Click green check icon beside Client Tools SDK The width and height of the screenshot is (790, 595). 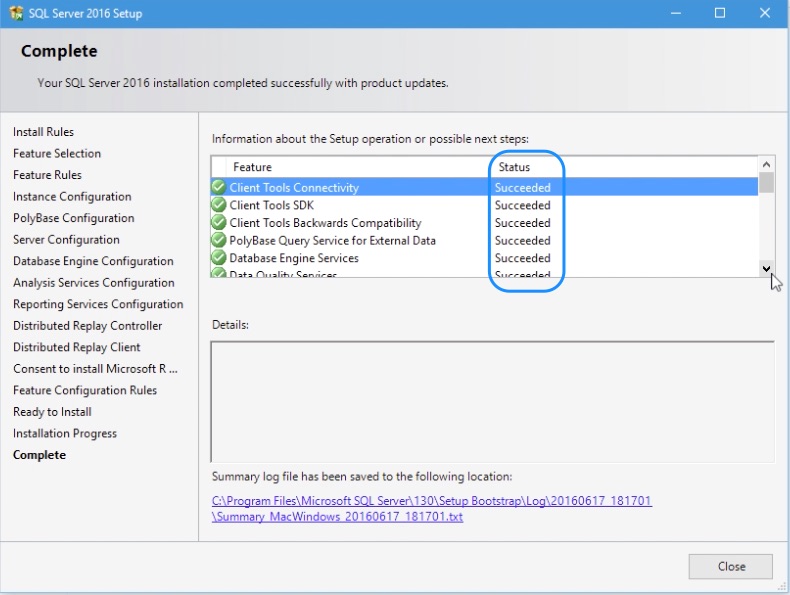pyautogui.click(x=219, y=205)
